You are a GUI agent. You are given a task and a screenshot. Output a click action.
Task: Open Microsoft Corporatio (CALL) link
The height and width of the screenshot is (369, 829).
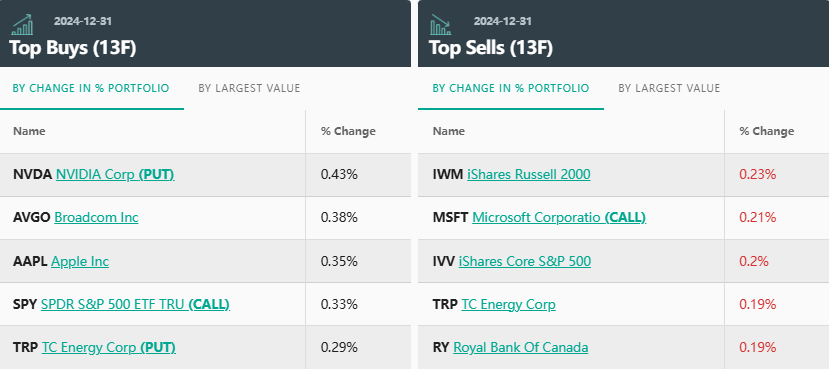tap(559, 218)
